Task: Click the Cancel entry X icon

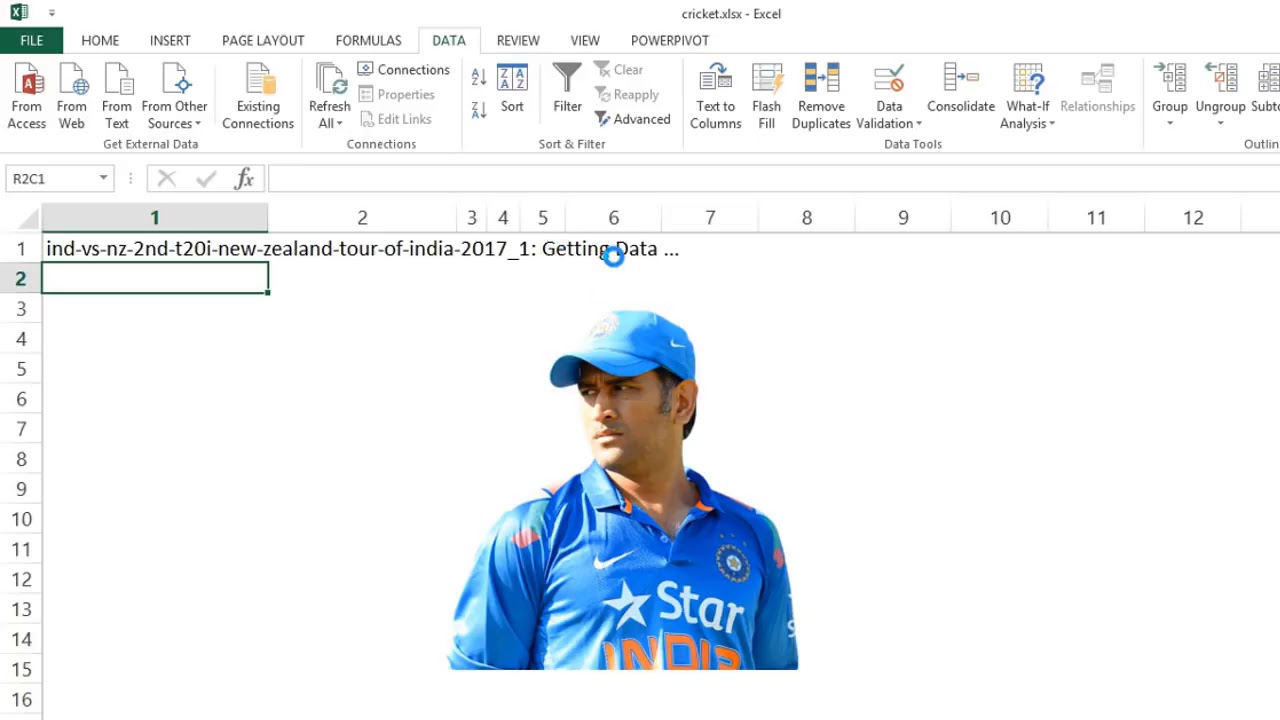Action: pos(167,179)
